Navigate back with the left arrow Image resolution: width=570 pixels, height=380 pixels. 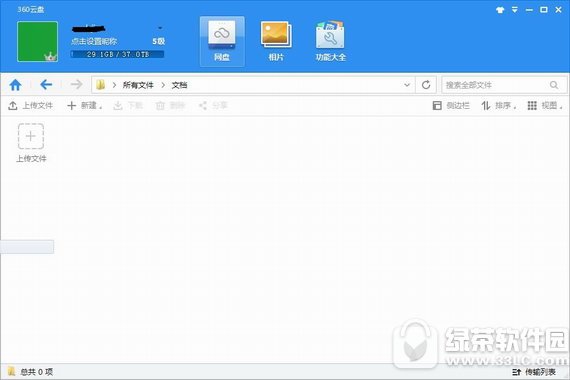point(46,85)
